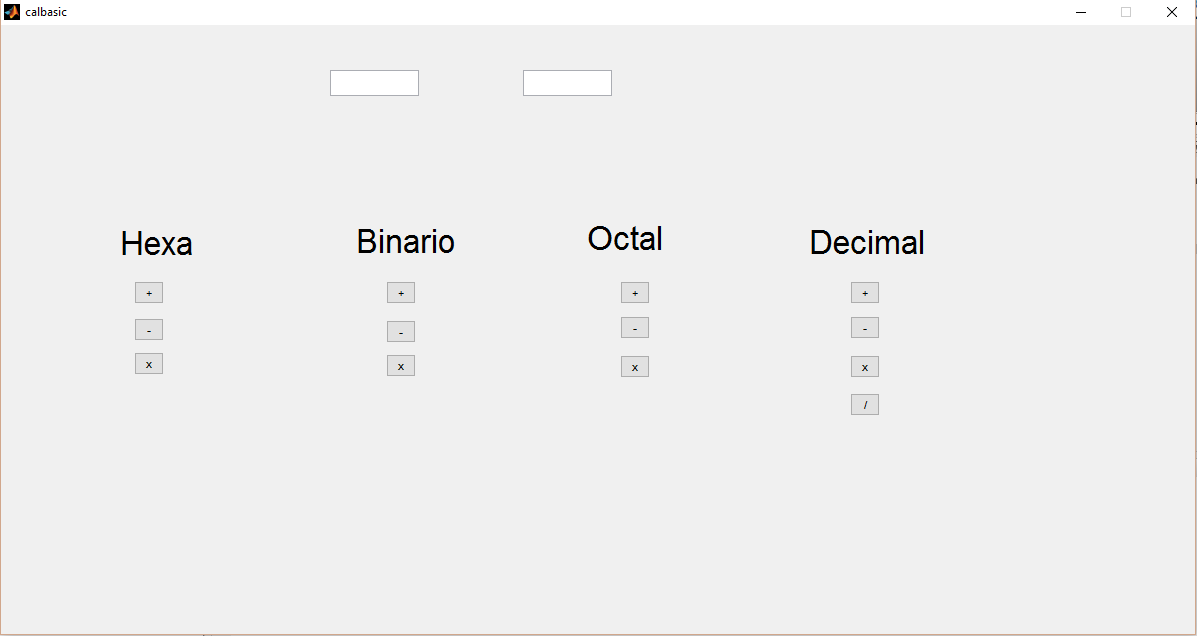Select the Hexa minus button

(149, 329)
